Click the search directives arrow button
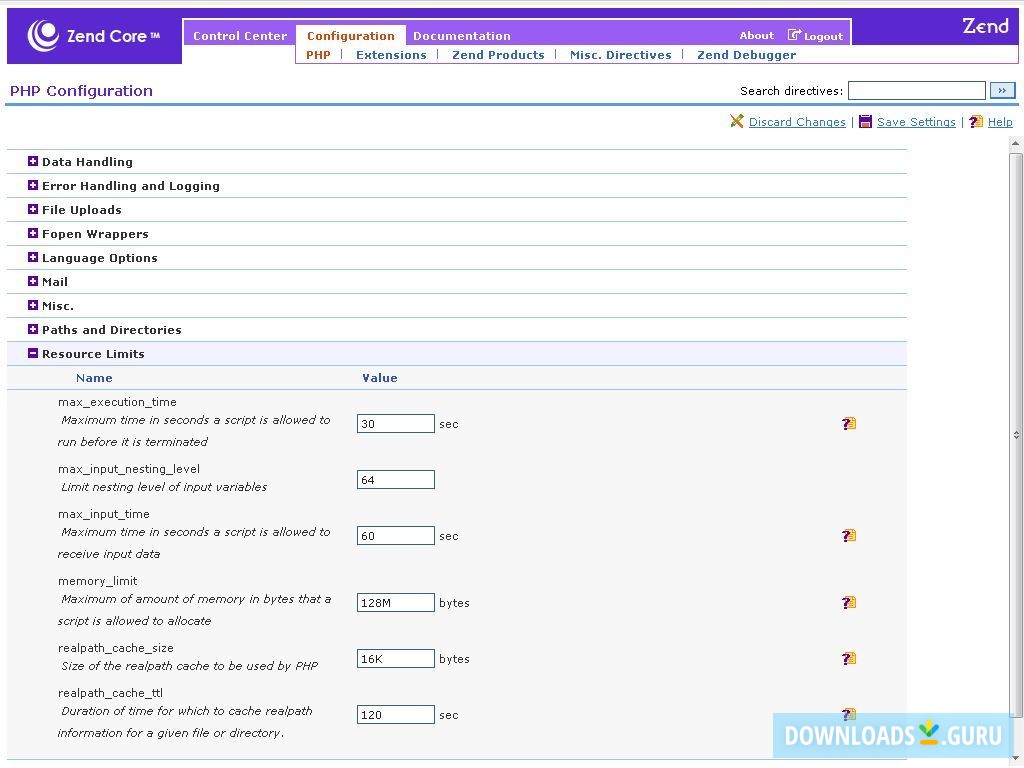 [x=1001, y=90]
